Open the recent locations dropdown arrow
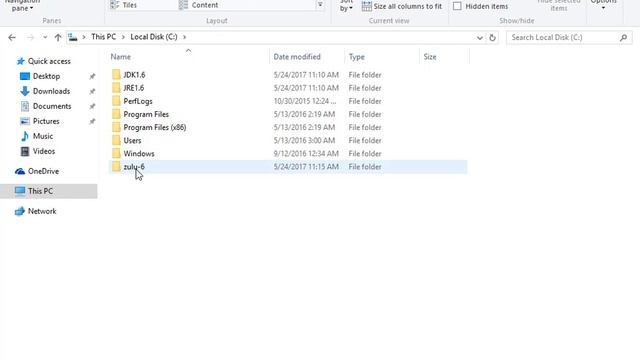The image size is (640, 360). [x=45, y=38]
